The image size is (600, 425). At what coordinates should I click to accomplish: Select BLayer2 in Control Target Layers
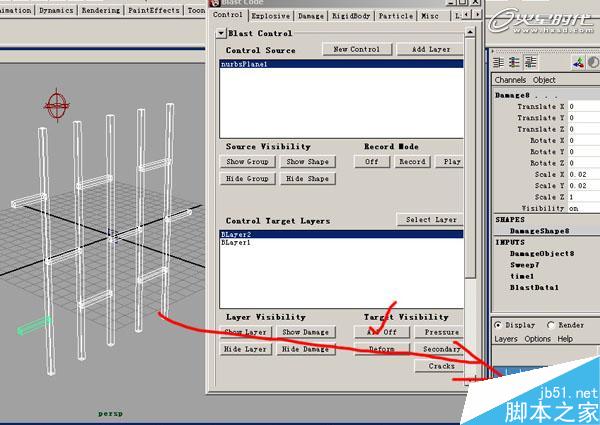point(342,234)
